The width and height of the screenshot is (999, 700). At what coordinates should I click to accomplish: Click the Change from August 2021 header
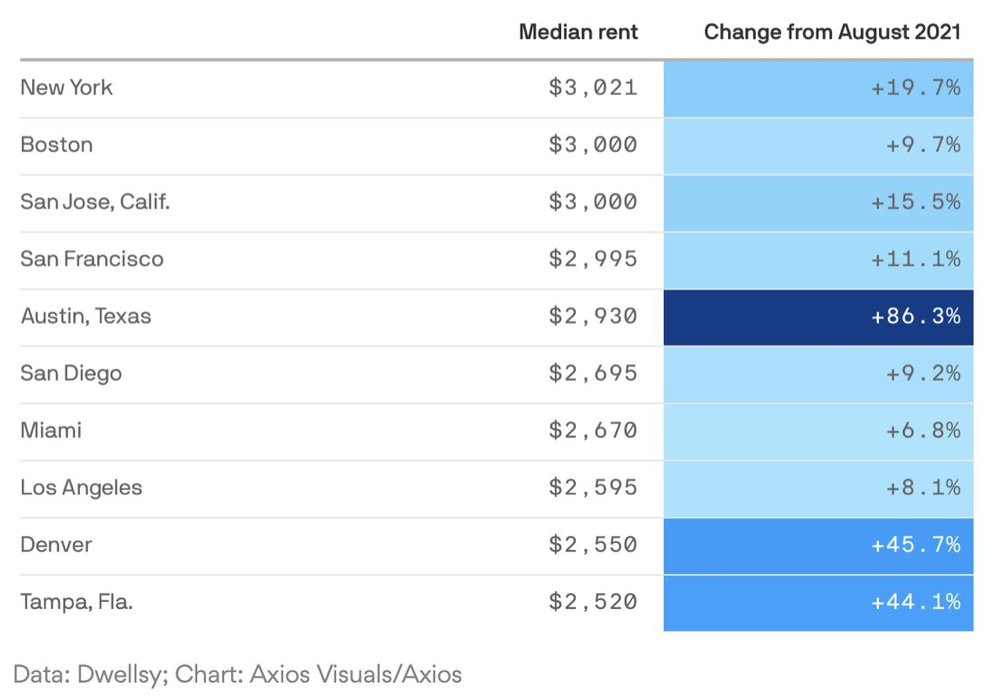[x=832, y=31]
